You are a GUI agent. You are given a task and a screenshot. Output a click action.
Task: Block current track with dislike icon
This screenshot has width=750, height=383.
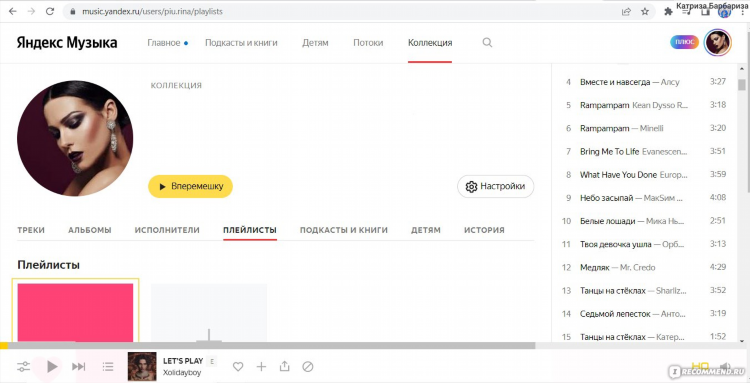308,367
